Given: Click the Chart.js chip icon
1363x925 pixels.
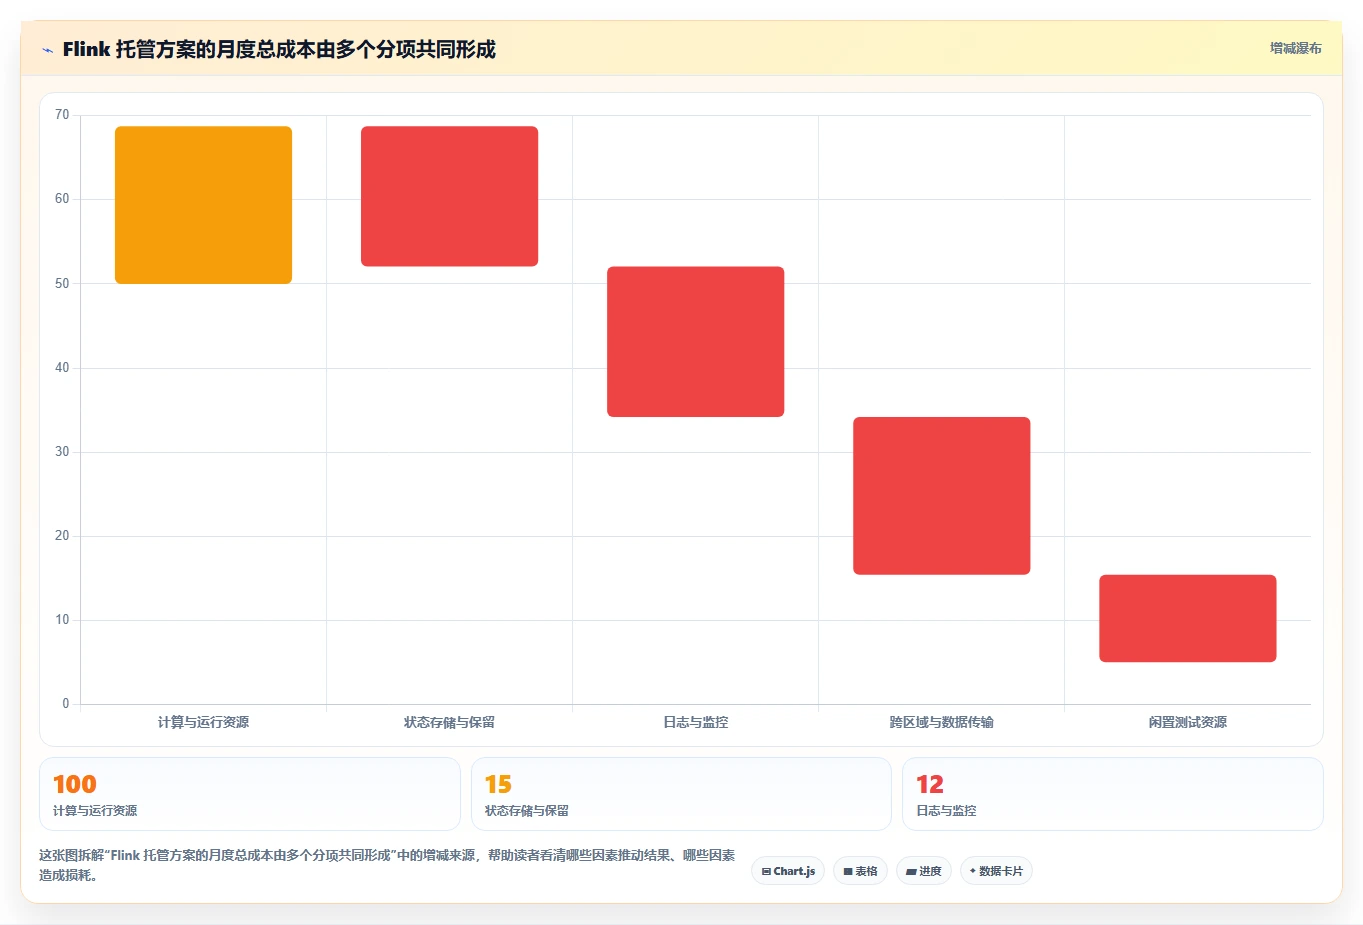Looking at the screenshot, I should point(766,872).
